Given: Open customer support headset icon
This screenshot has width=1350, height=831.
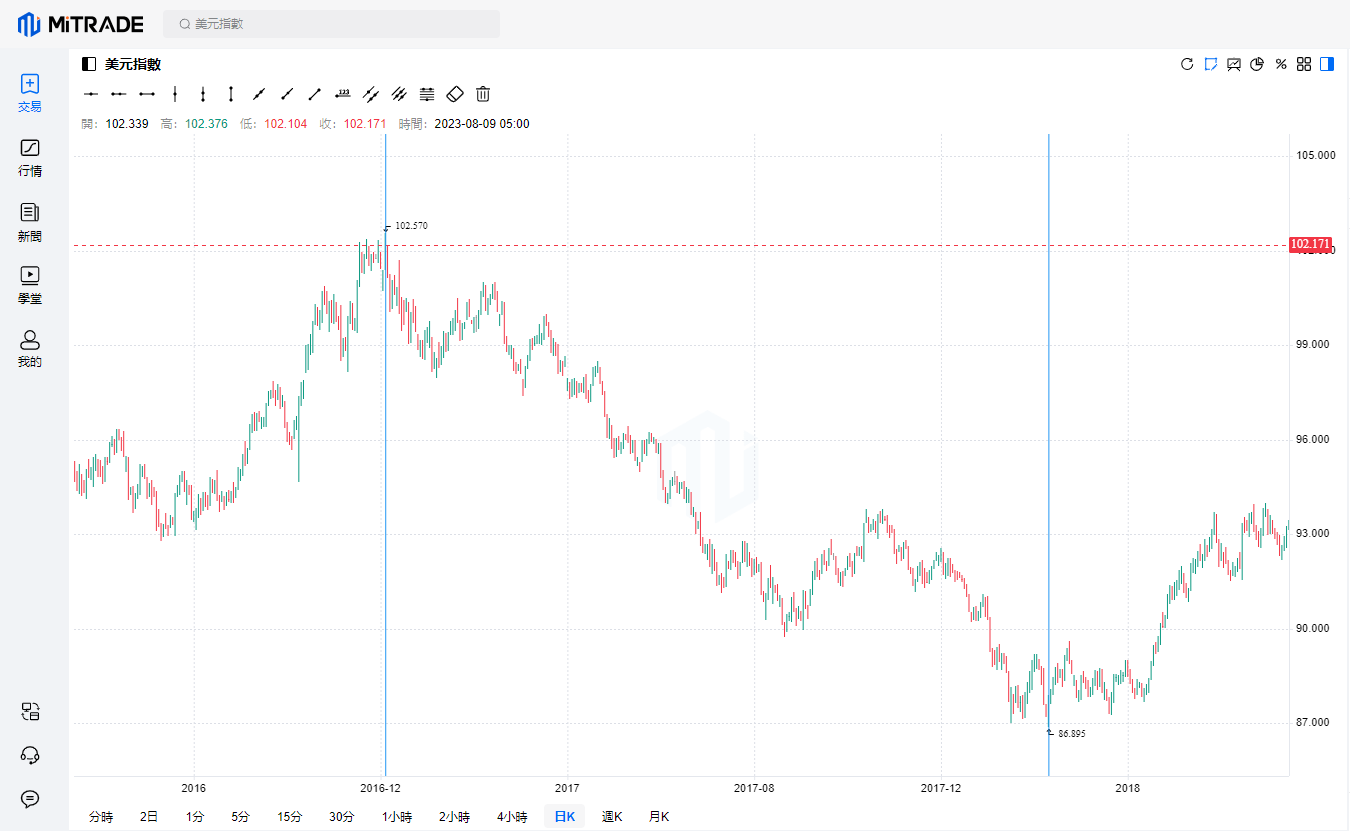Looking at the screenshot, I should point(30,755).
